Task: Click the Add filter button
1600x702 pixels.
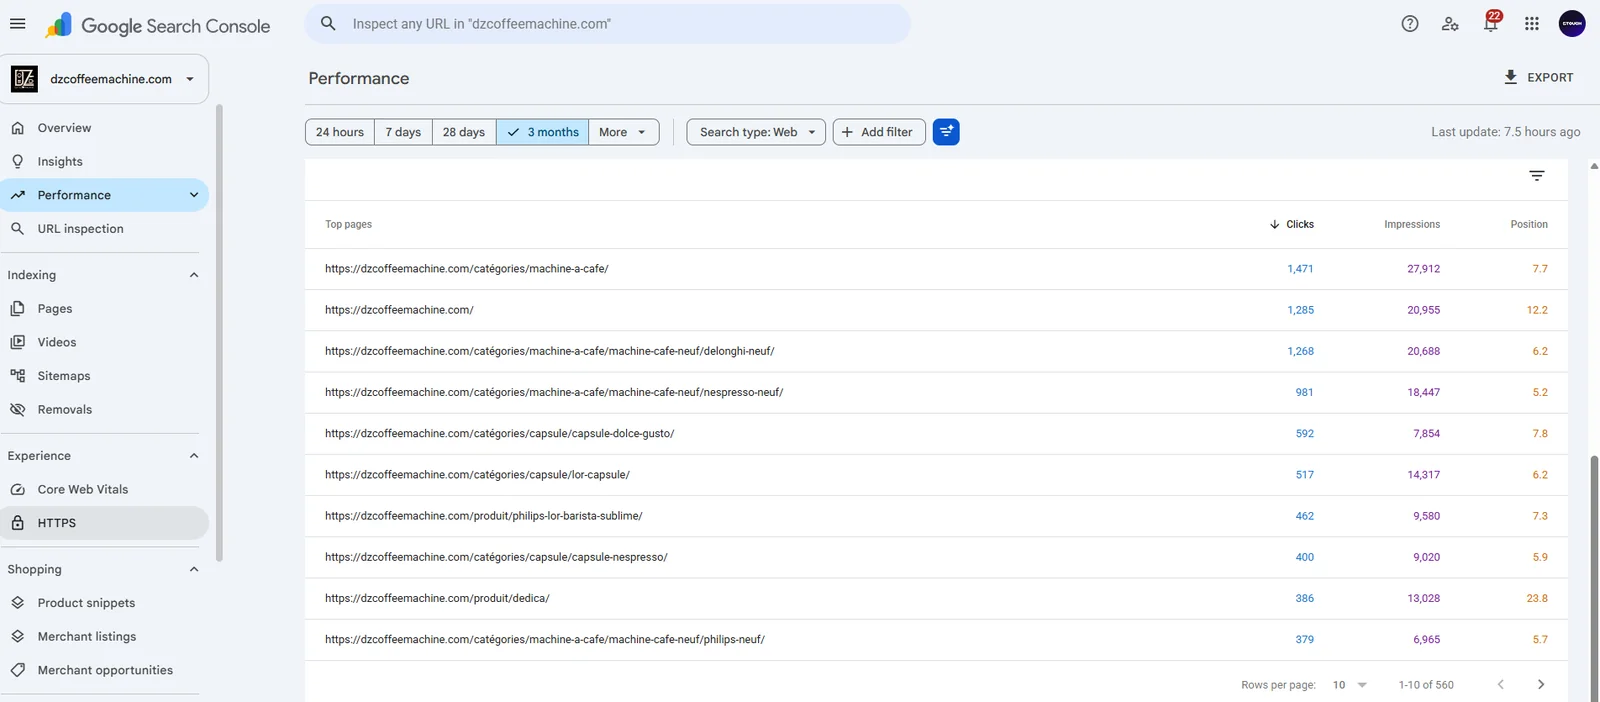Action: coord(879,132)
